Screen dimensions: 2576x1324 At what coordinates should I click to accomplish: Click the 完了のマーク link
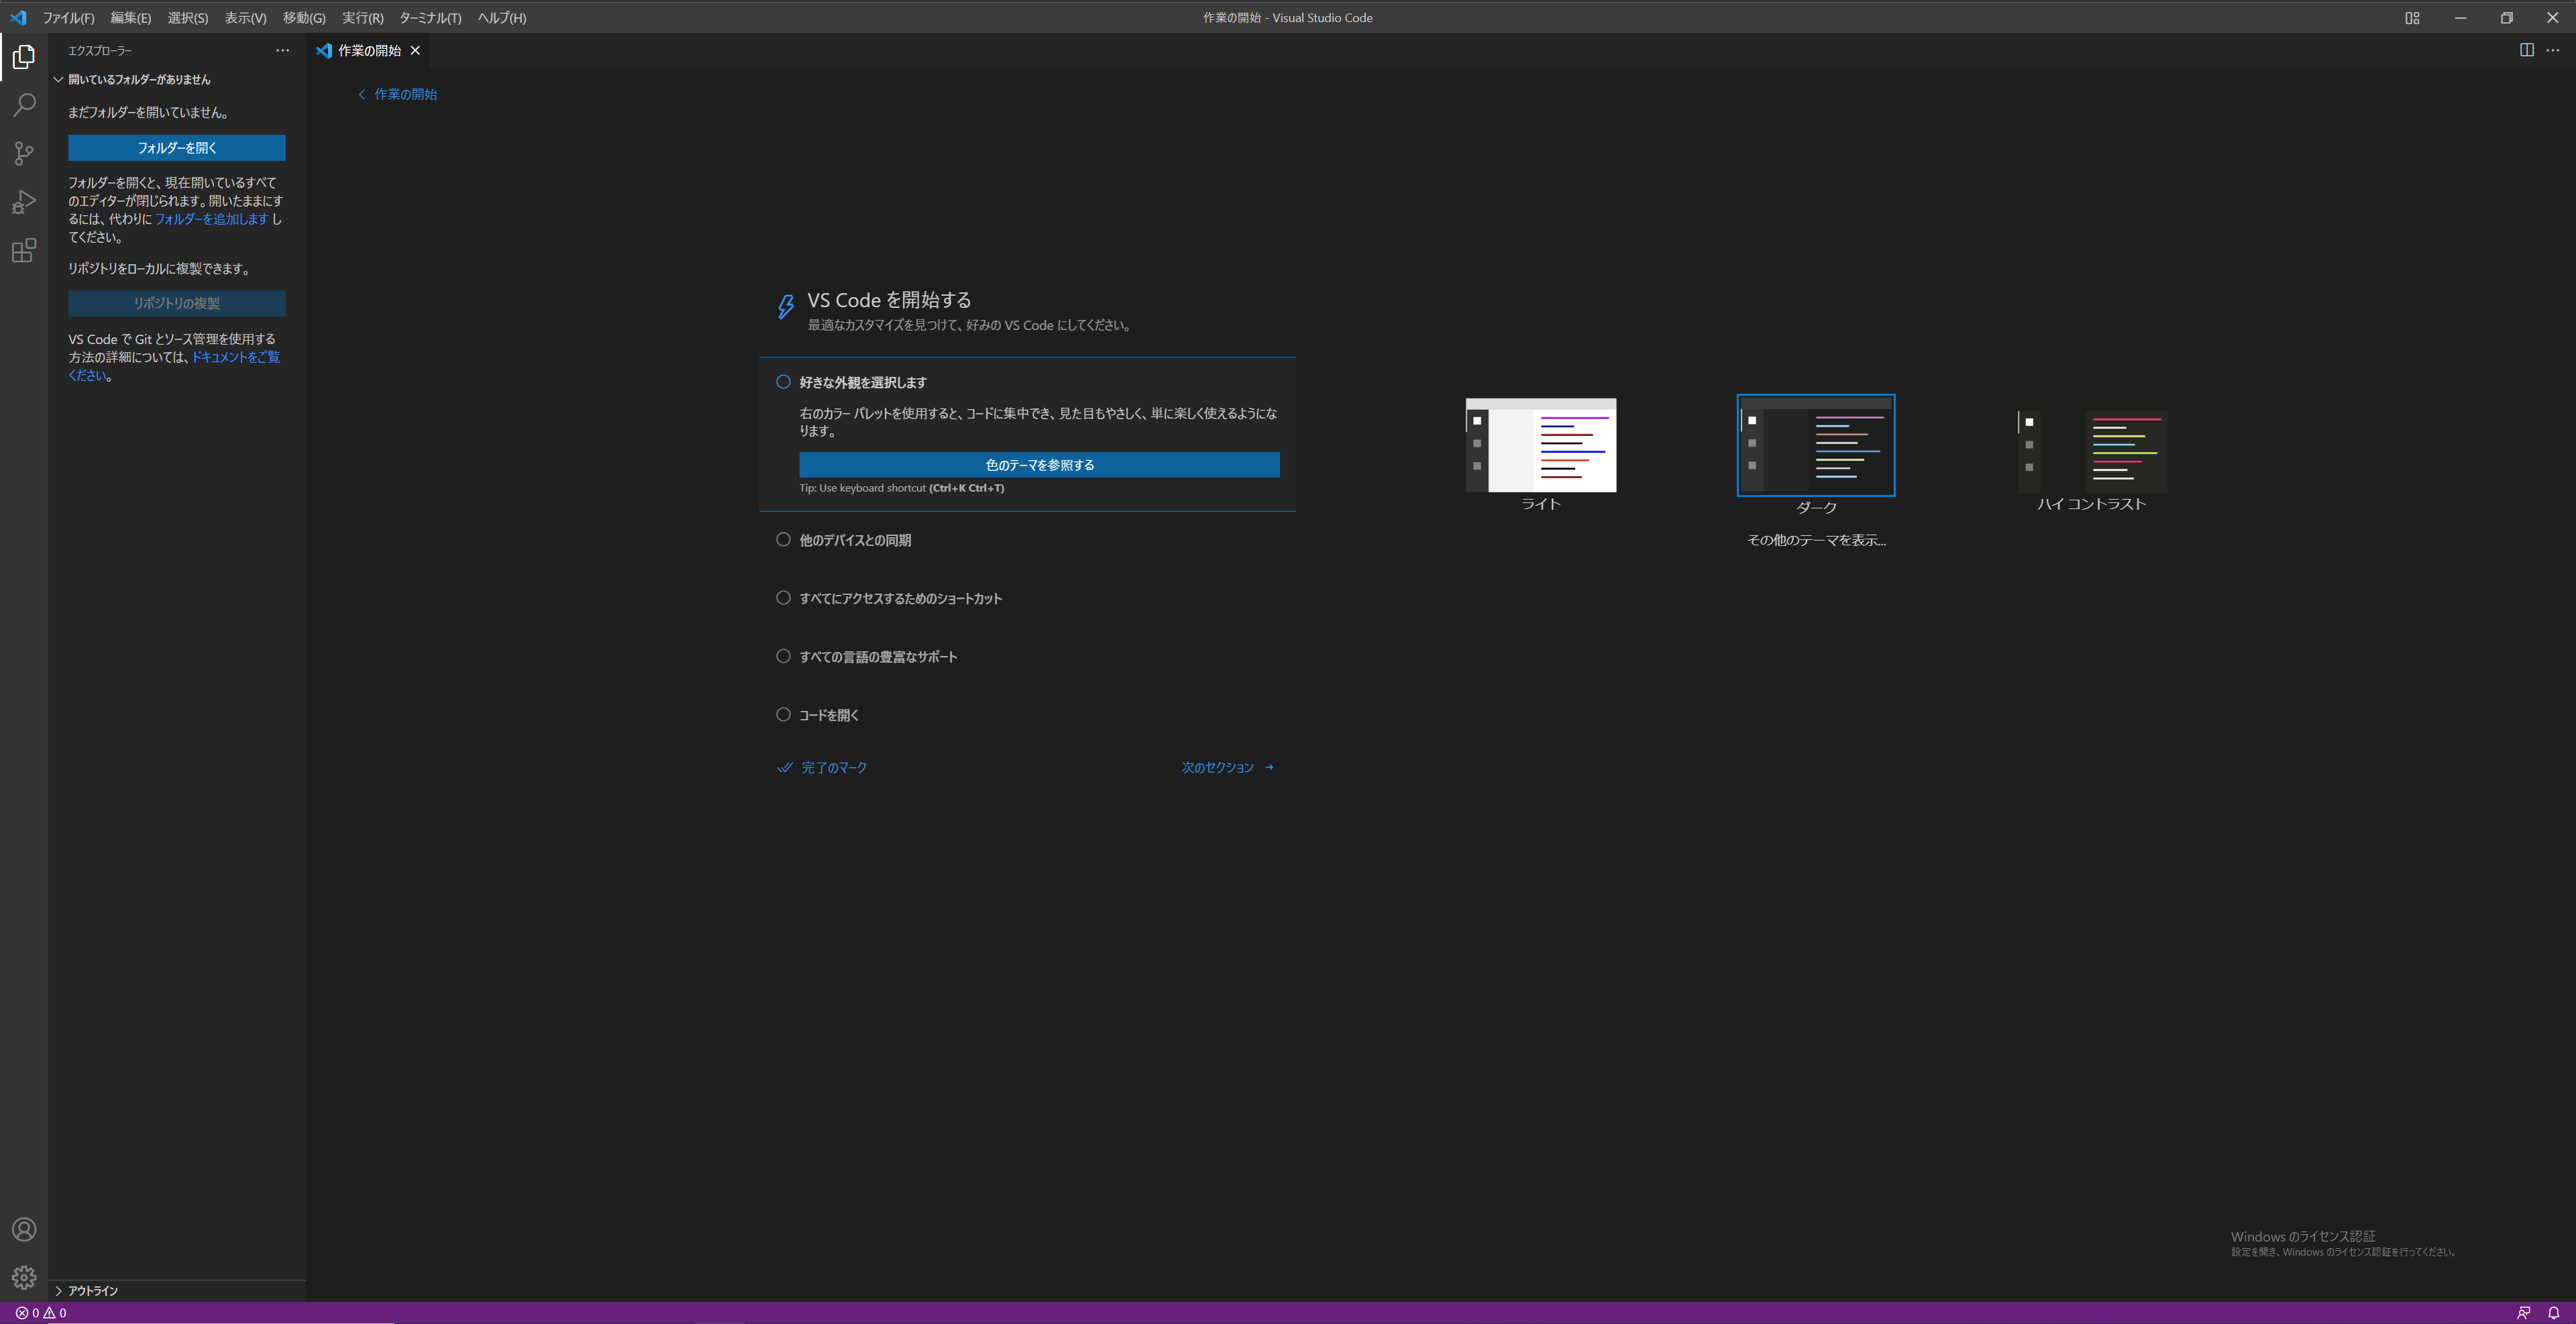pyautogui.click(x=834, y=768)
